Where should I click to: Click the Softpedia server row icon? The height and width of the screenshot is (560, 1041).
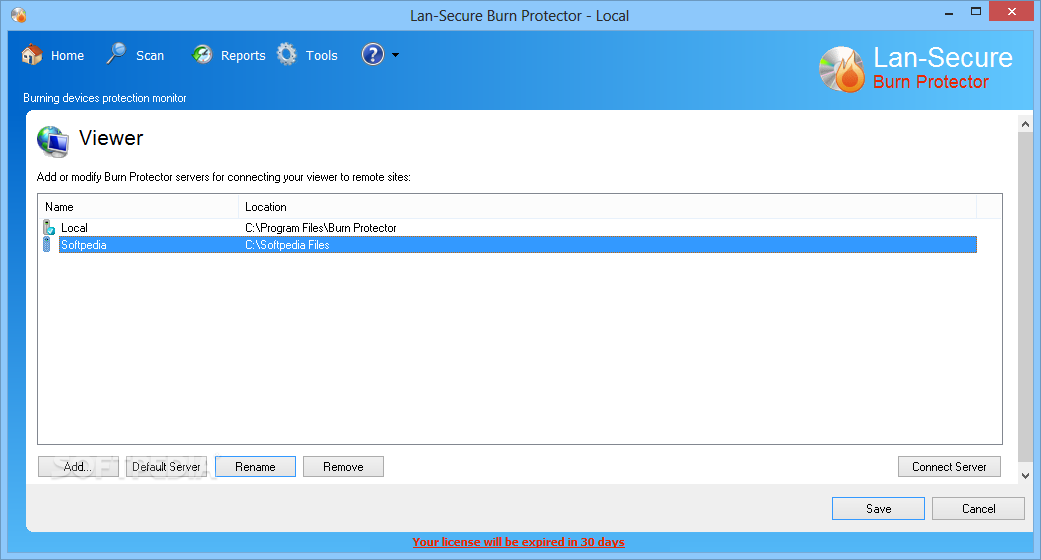46,244
